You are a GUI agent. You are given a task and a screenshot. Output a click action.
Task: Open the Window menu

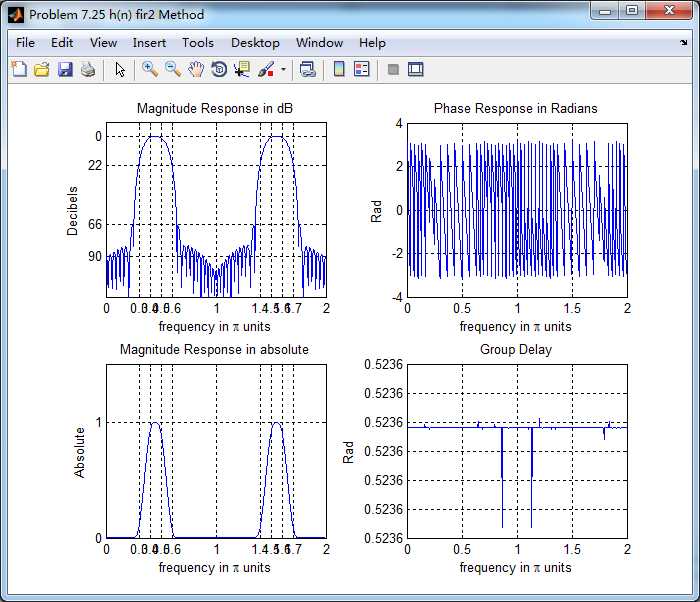click(320, 43)
